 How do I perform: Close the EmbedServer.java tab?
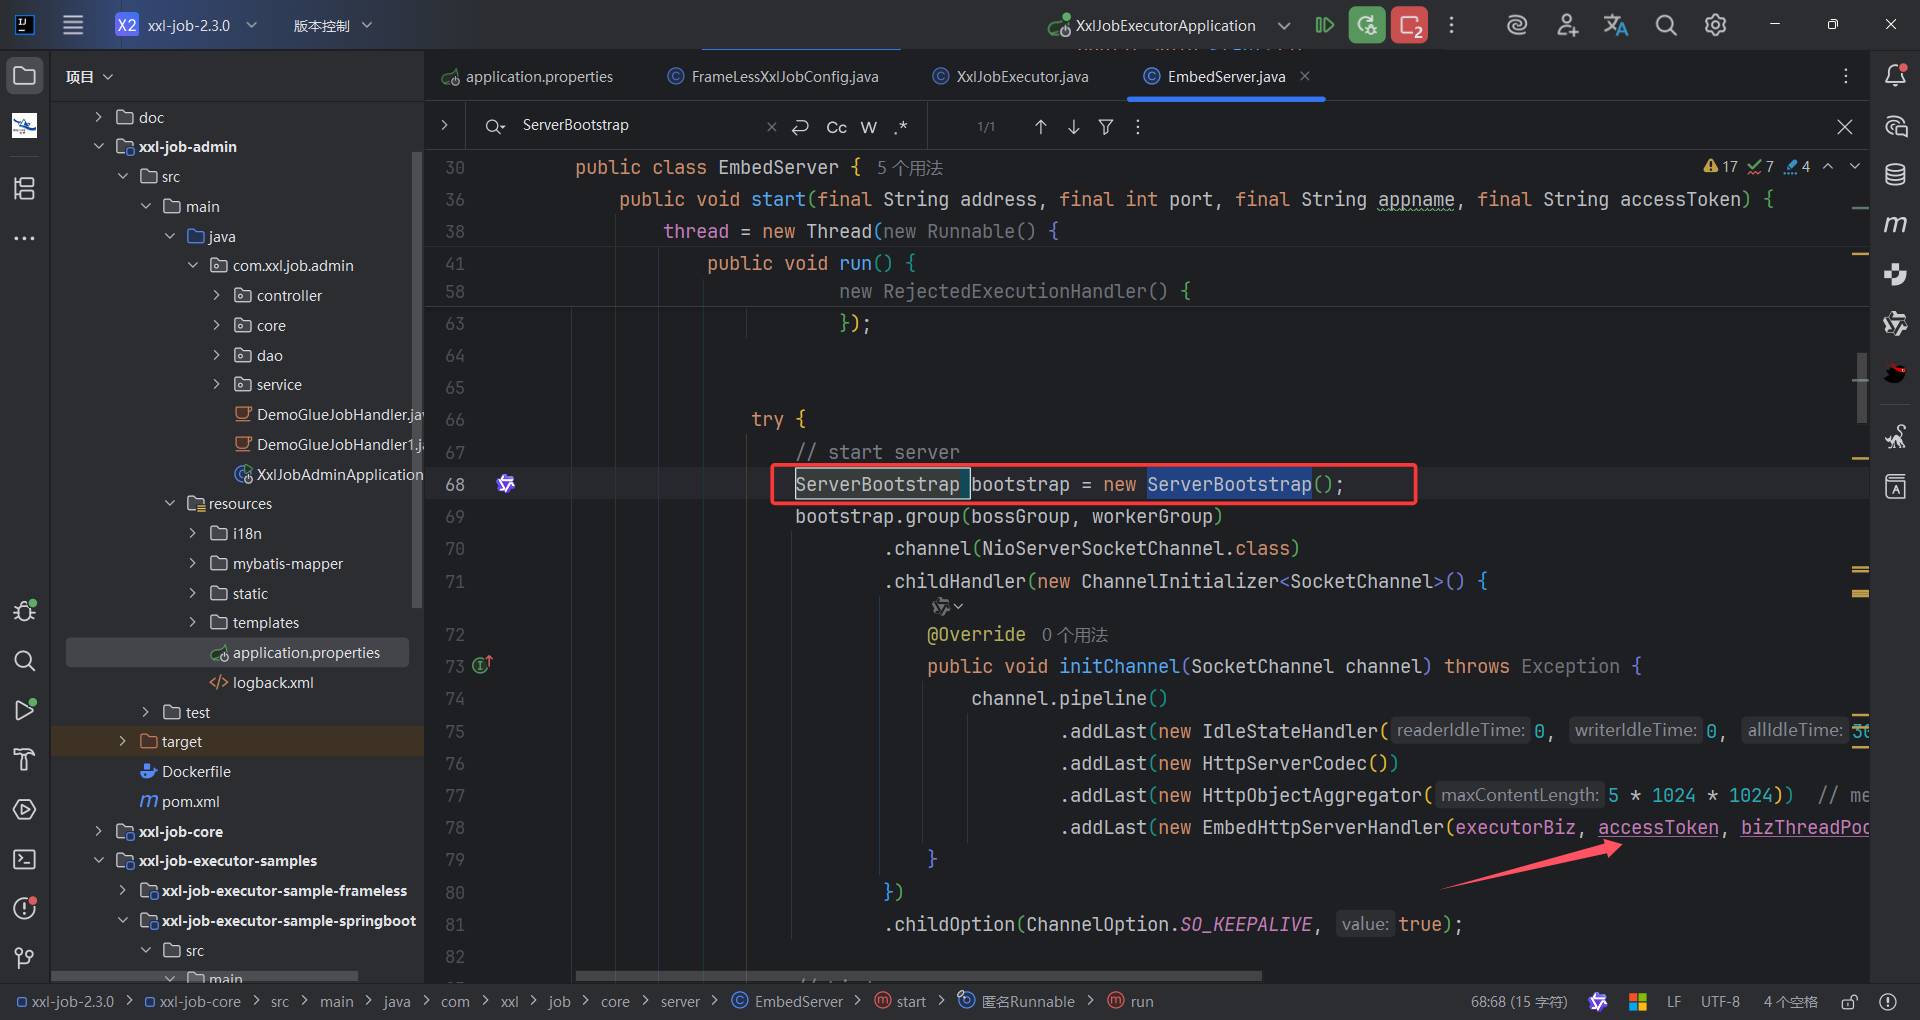tap(1305, 76)
